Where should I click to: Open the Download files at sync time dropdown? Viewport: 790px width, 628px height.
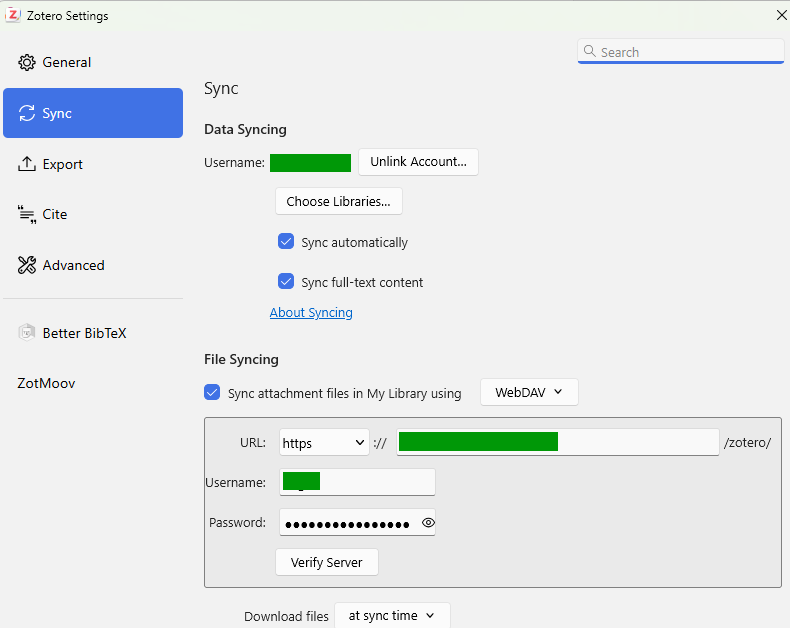[392, 615]
